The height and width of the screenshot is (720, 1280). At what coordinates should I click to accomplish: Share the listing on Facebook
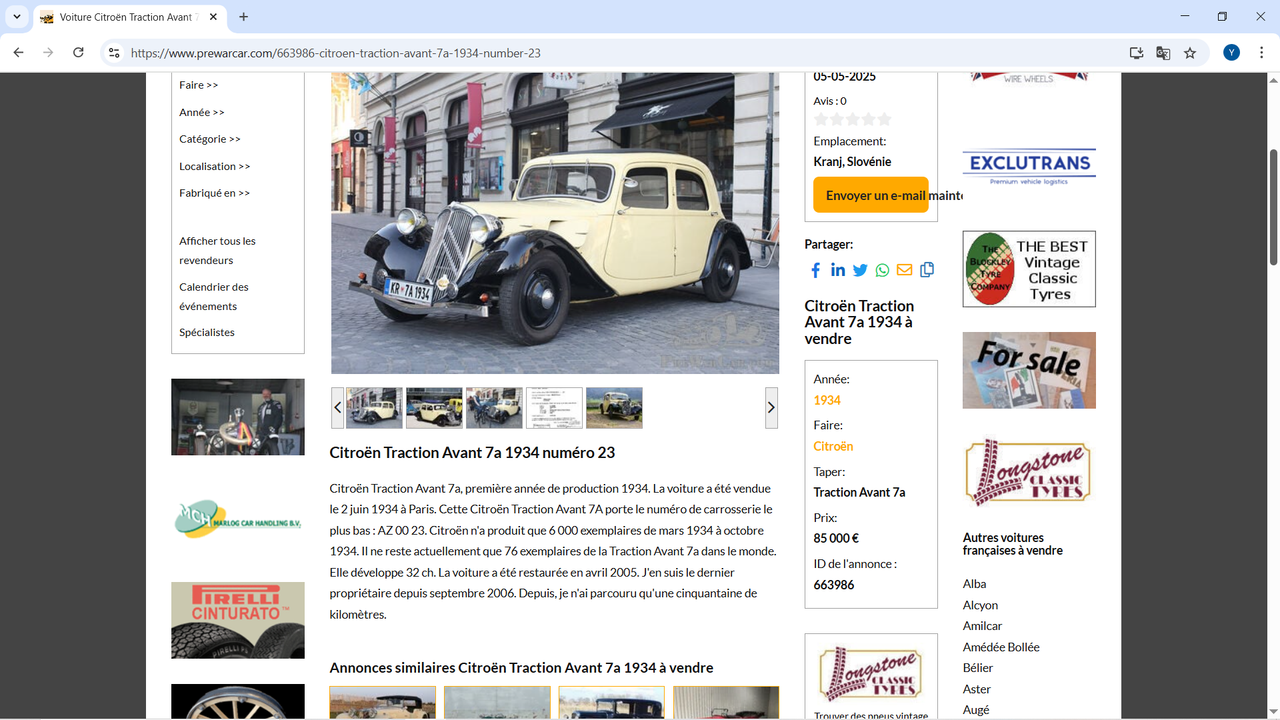(815, 270)
